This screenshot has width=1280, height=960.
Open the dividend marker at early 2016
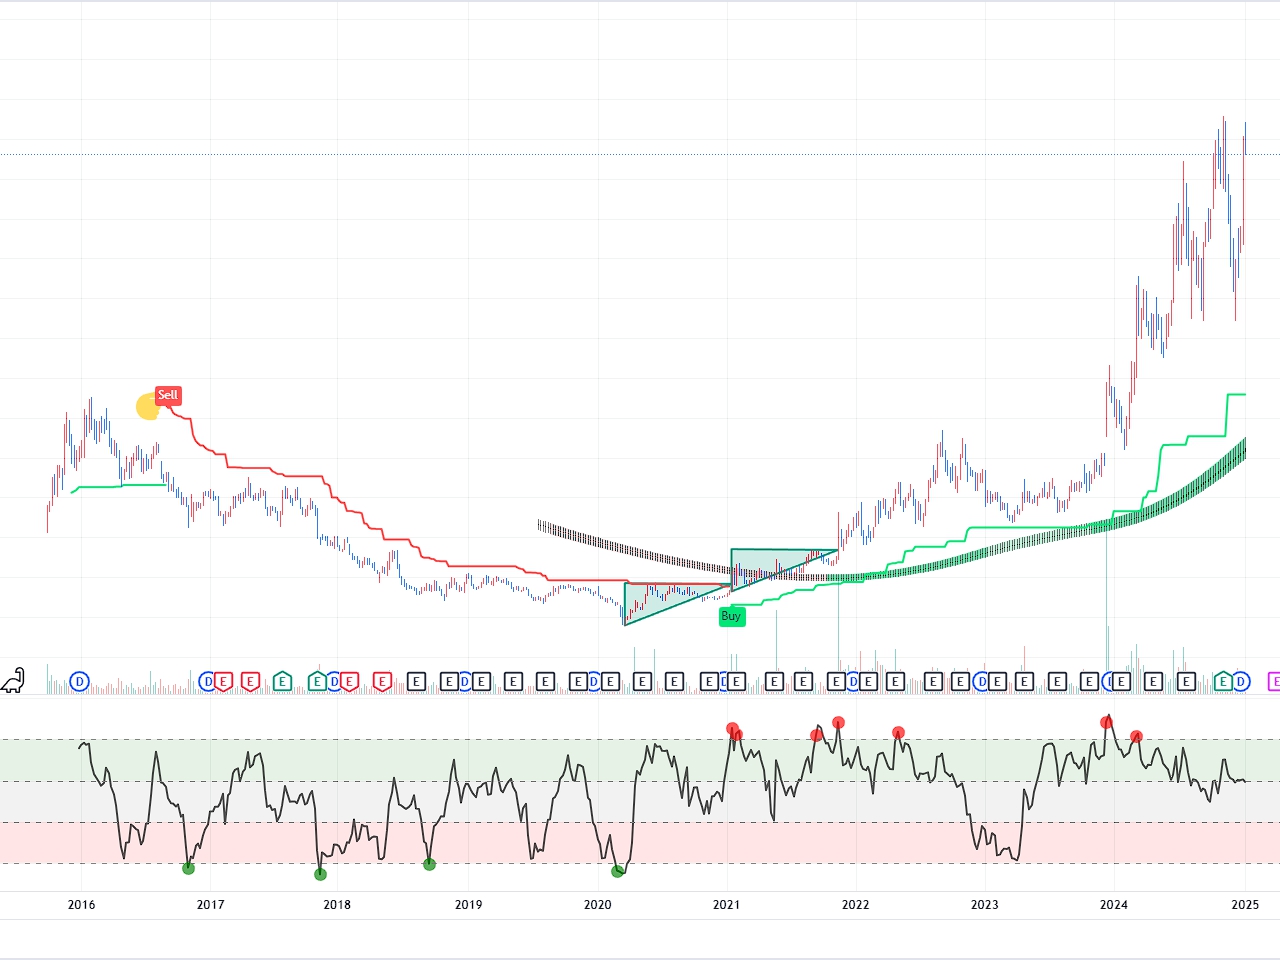[x=80, y=682]
